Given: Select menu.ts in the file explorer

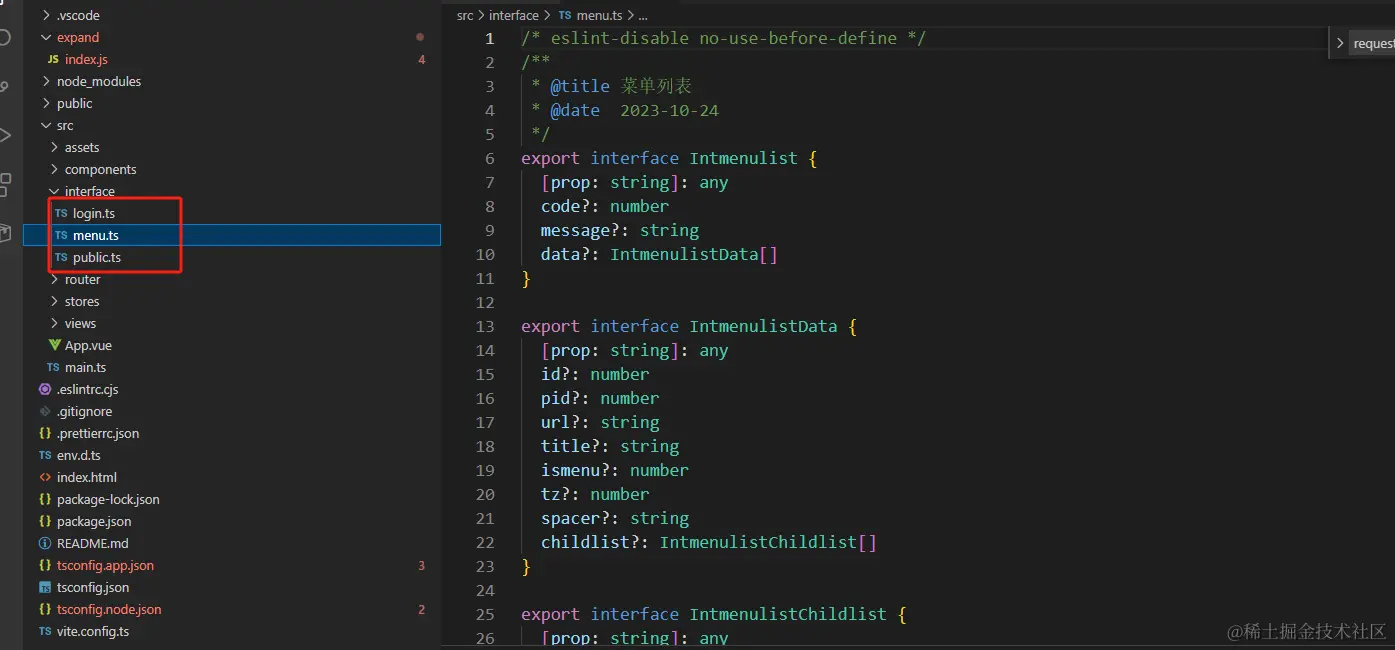Looking at the screenshot, I should click(232, 236).
